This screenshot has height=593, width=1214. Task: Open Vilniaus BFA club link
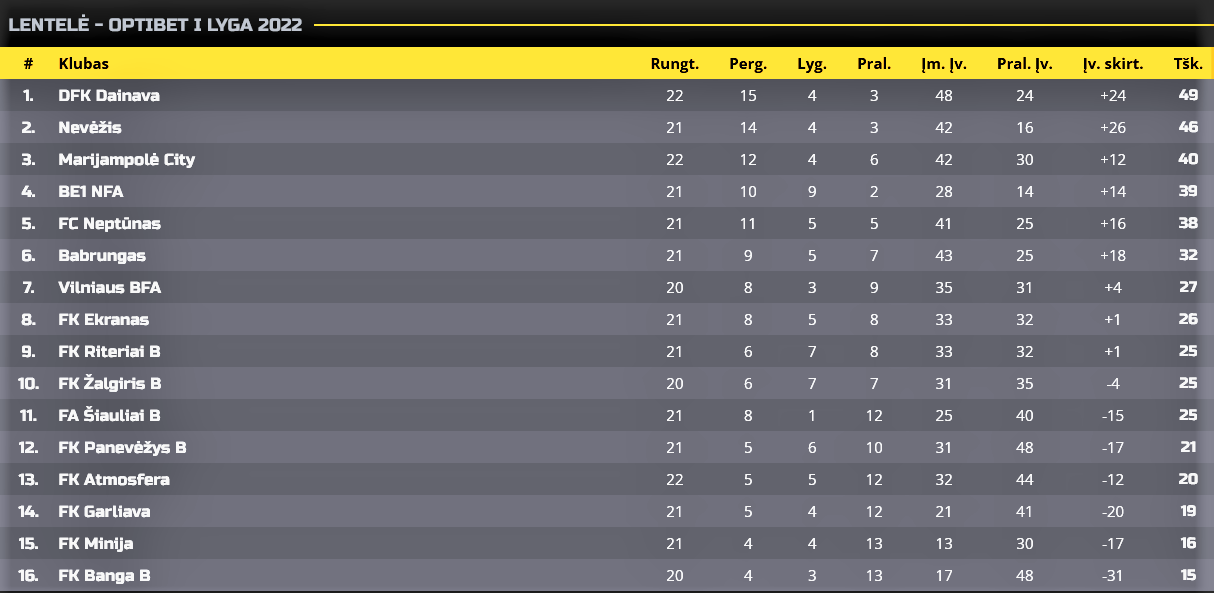(110, 288)
